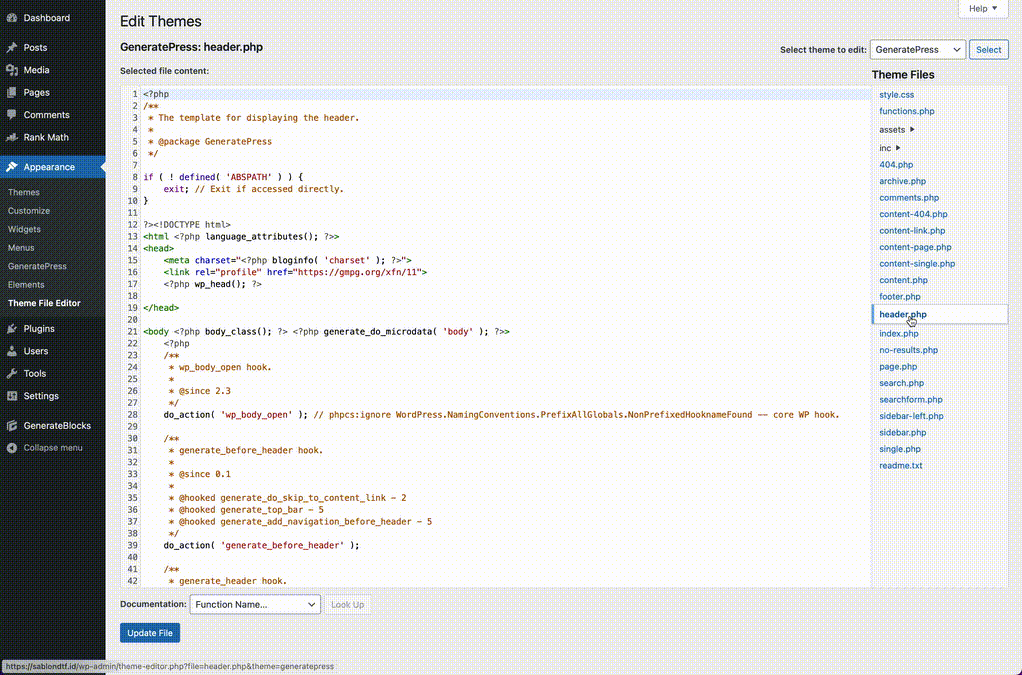Click the Plugins icon in sidebar
This screenshot has width=1022, height=675.
tap(12, 329)
